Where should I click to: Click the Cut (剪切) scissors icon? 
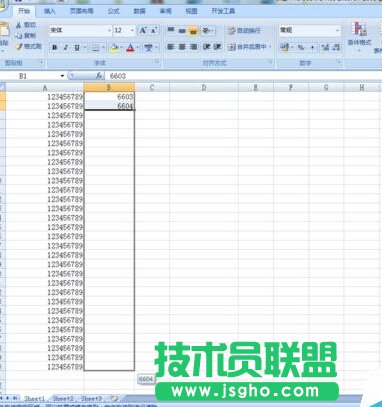tap(18, 25)
